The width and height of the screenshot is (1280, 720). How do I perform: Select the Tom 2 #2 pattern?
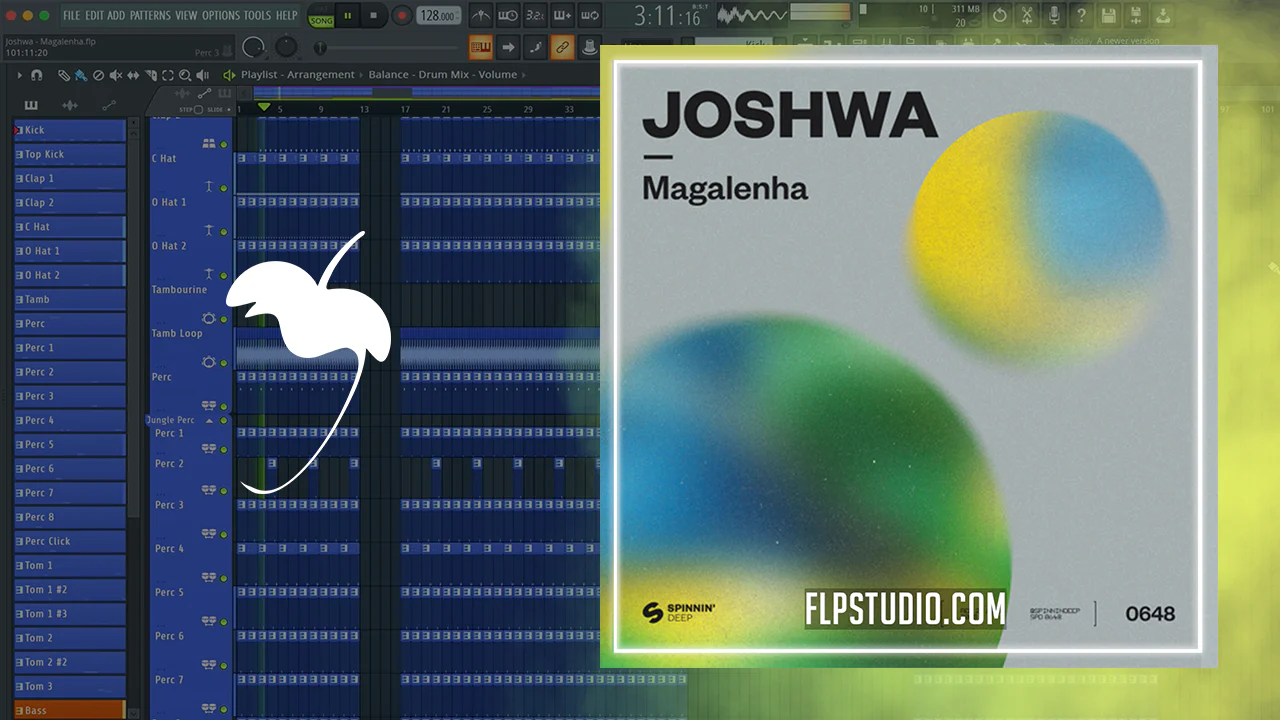[x=70, y=662]
